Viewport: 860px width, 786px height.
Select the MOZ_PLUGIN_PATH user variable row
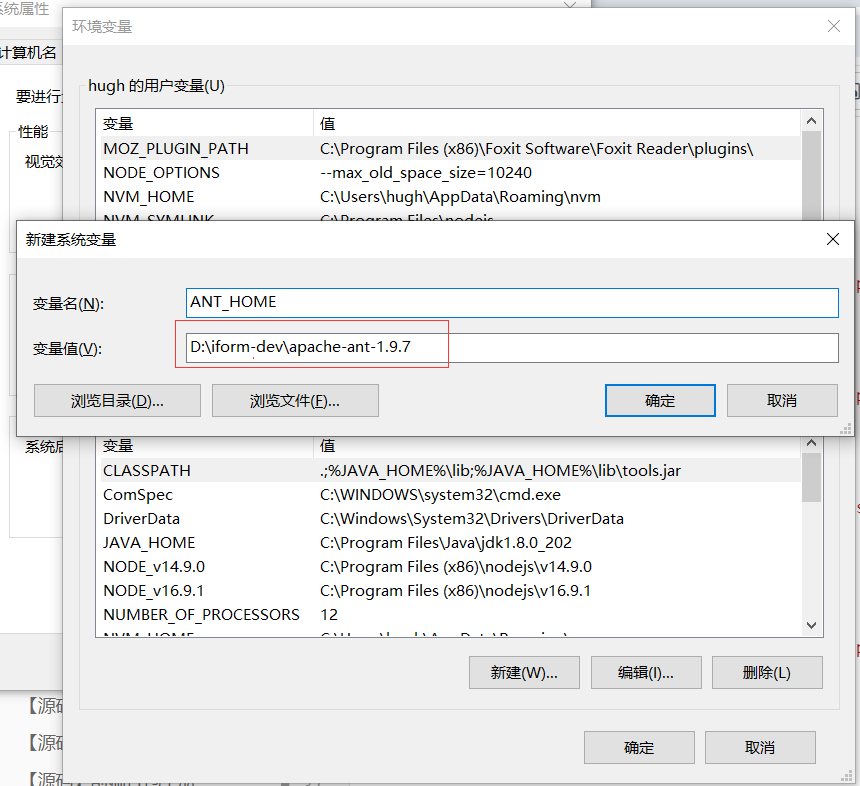point(176,149)
